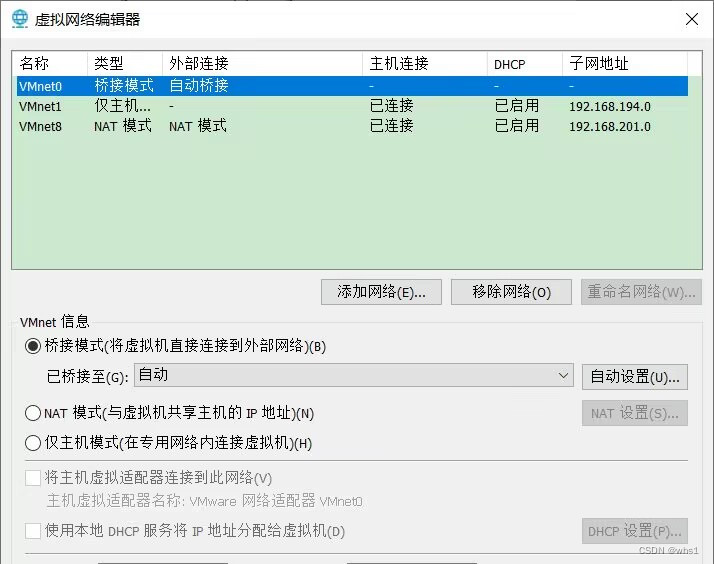Open the 已桥接至 dropdown
The image size is (714, 564).
[x=353, y=376]
